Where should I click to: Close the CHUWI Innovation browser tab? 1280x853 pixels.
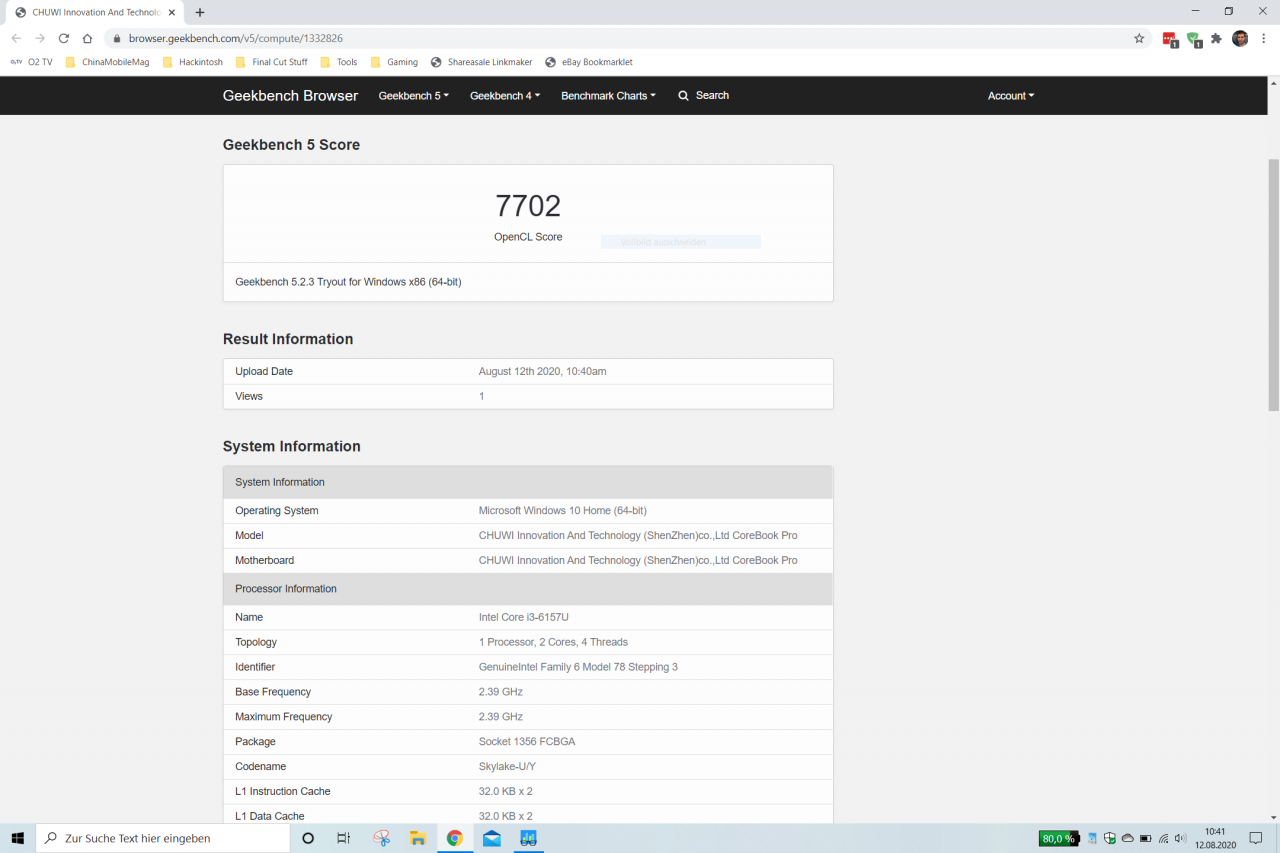pyautogui.click(x=172, y=12)
